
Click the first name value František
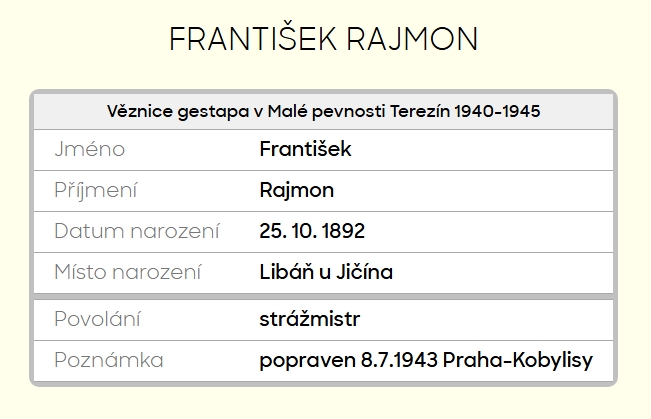305,150
